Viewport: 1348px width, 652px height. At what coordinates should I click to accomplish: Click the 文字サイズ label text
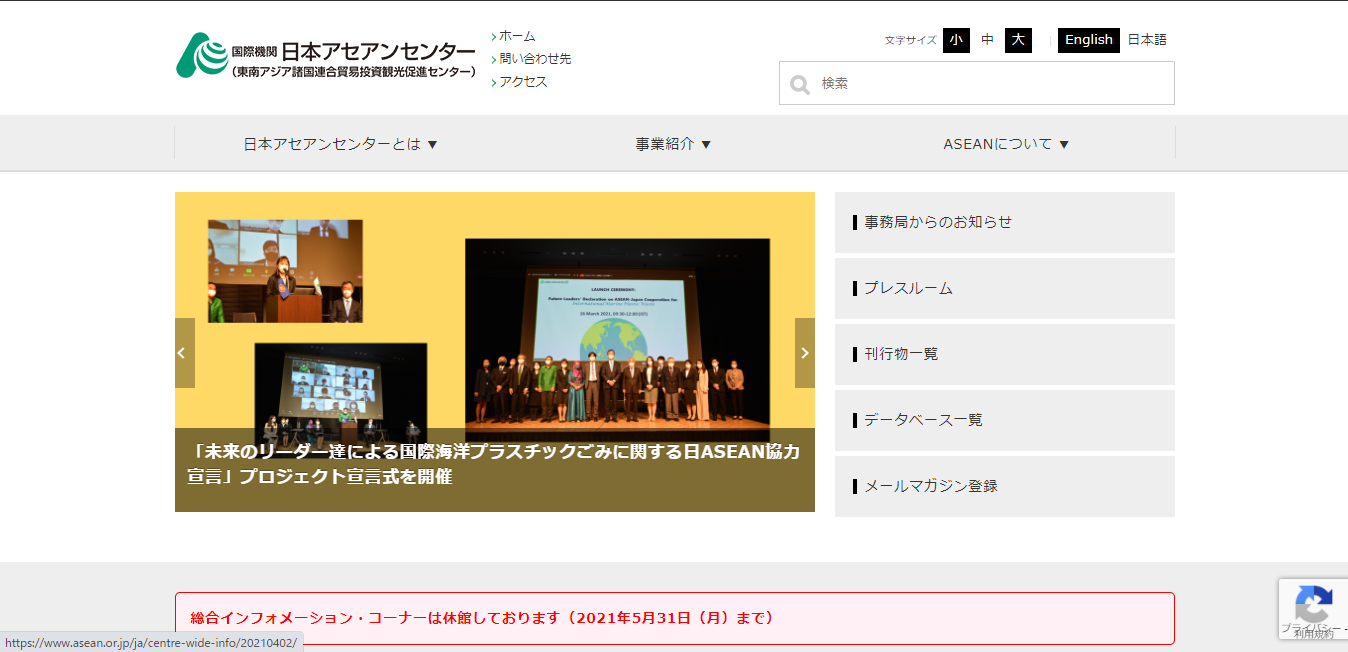coord(911,40)
